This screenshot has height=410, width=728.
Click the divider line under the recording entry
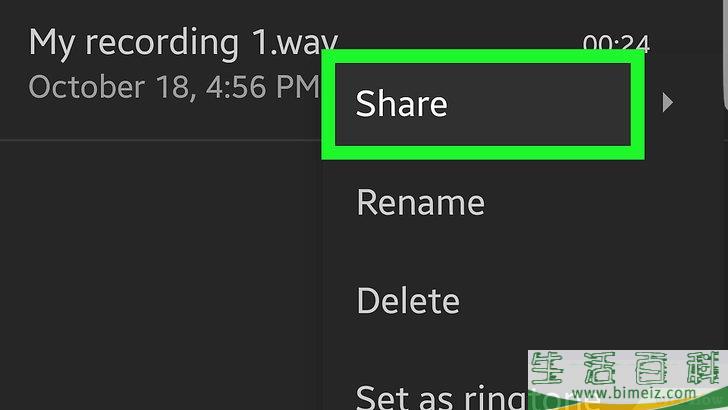click(x=160, y=139)
